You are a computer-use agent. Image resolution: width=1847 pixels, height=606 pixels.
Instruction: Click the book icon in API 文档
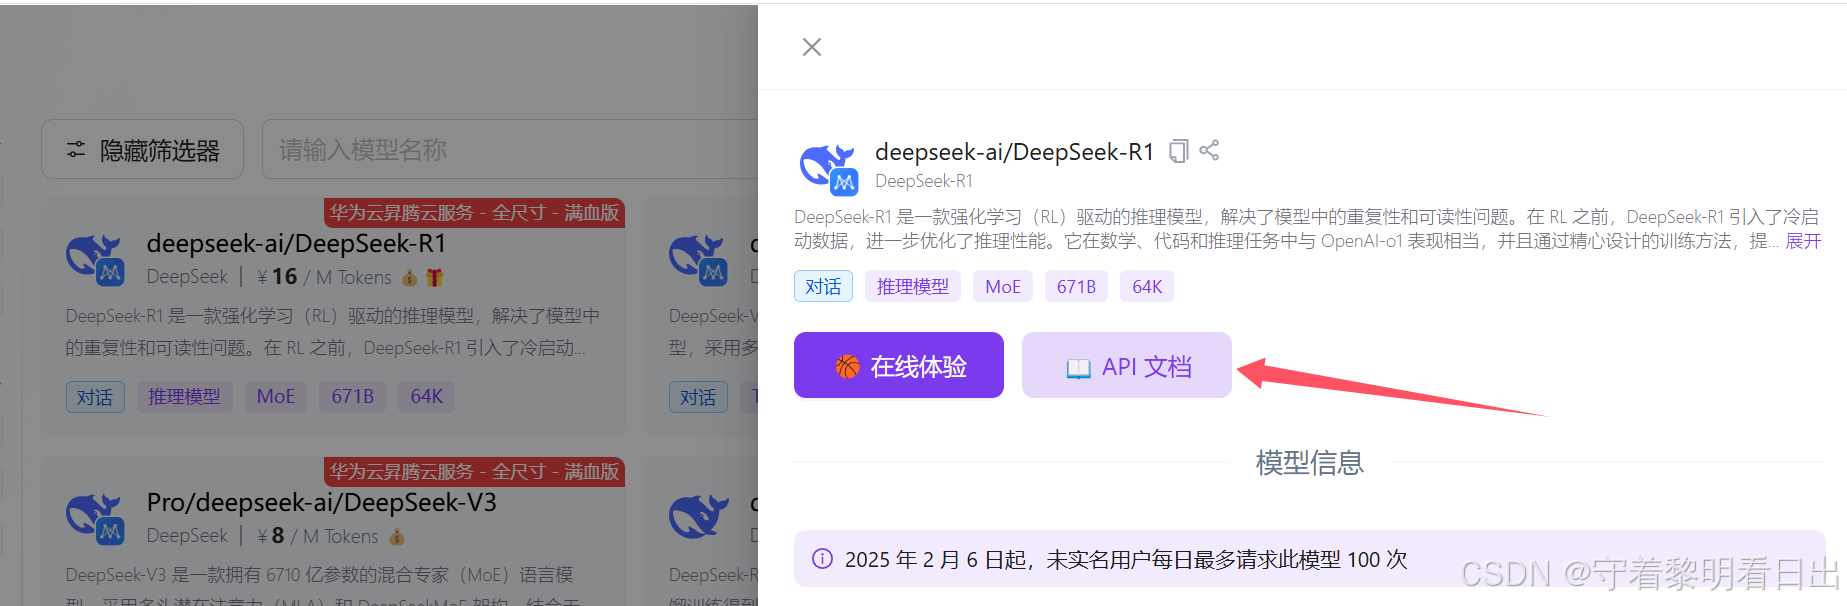[x=1078, y=368]
